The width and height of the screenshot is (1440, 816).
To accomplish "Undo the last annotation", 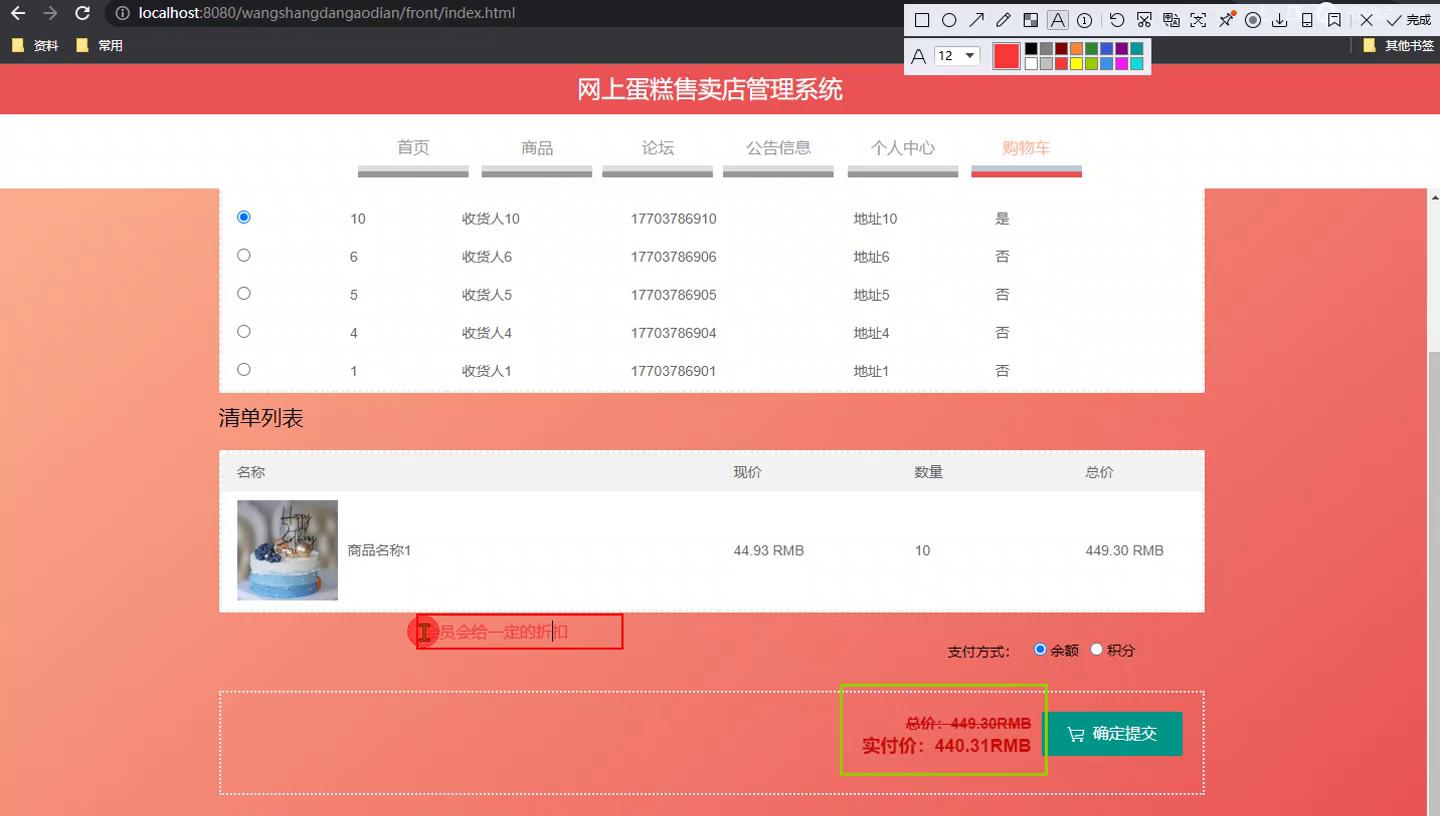I will point(1117,20).
